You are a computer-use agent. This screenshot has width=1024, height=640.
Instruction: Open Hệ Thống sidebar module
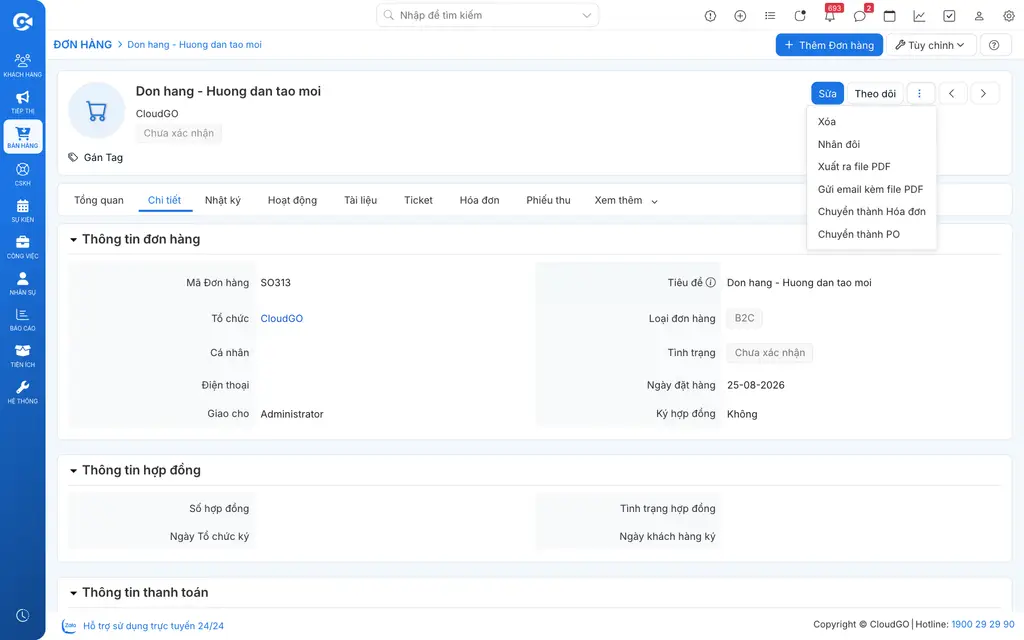point(22,392)
